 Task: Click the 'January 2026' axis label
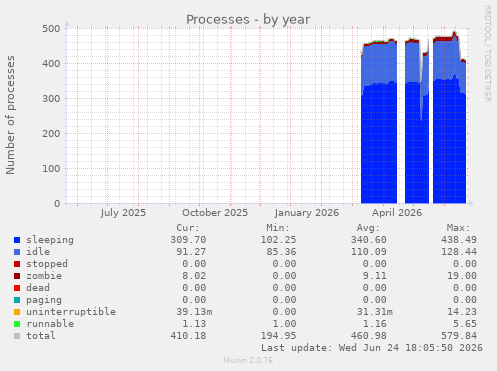click(307, 213)
